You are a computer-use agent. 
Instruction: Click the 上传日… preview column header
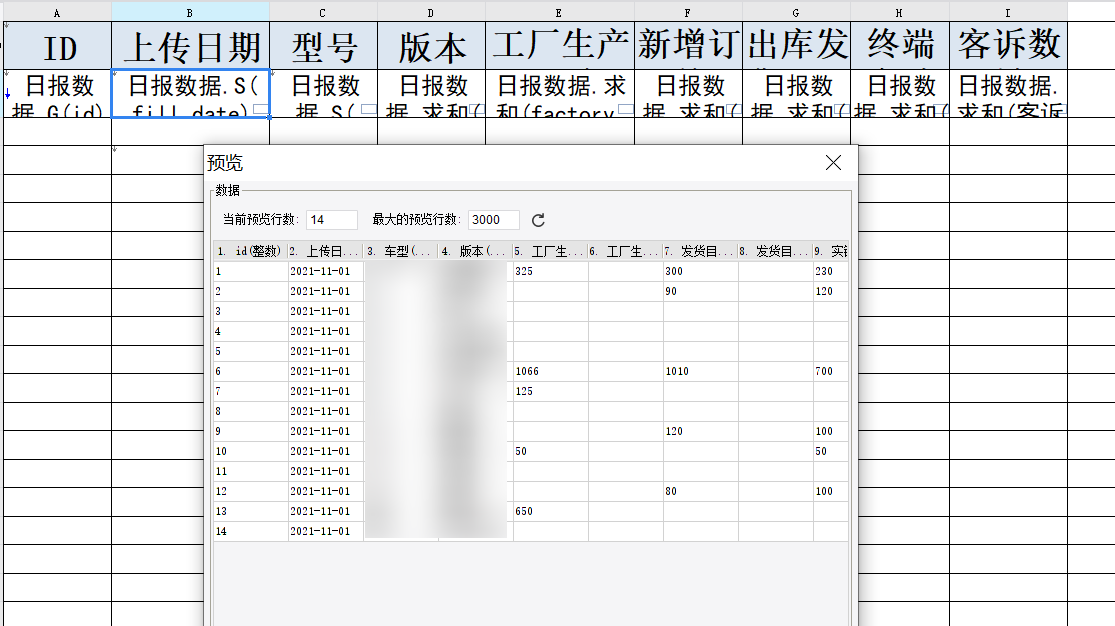pyautogui.click(x=326, y=251)
